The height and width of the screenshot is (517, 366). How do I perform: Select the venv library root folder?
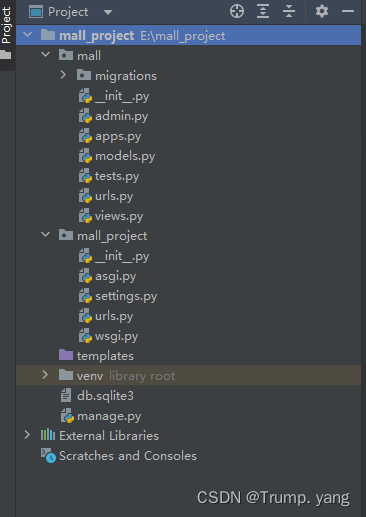(x=188, y=375)
